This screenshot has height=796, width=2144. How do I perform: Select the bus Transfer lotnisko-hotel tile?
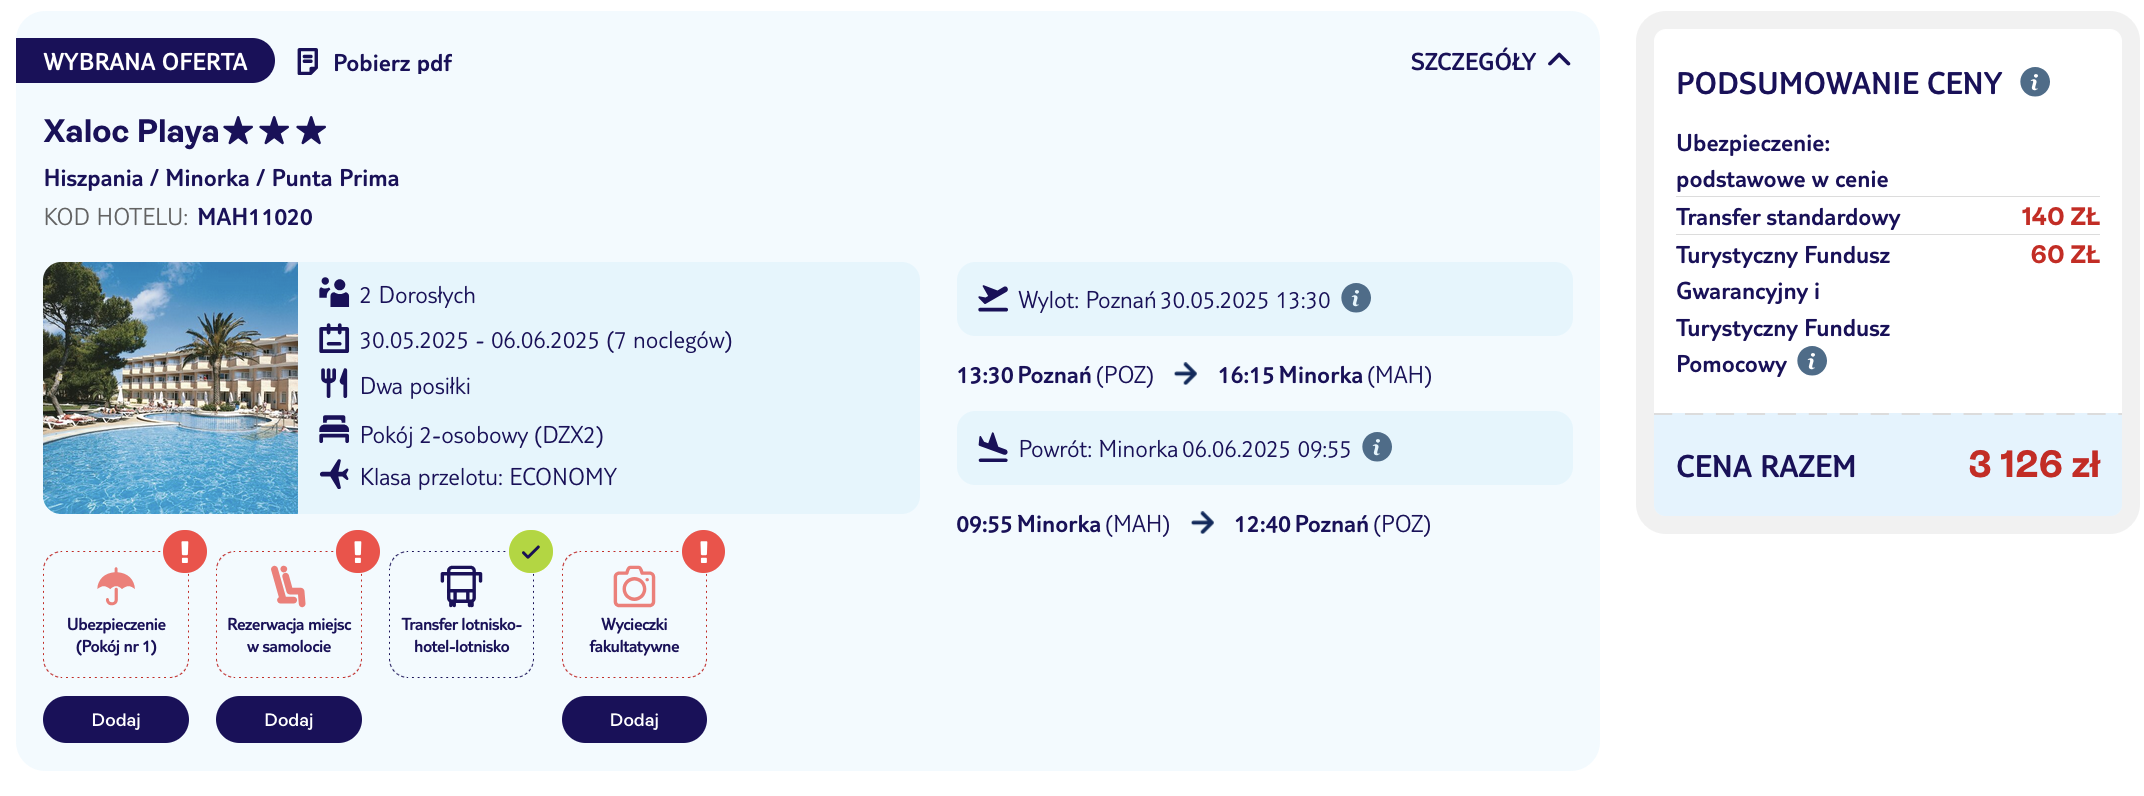(461, 614)
